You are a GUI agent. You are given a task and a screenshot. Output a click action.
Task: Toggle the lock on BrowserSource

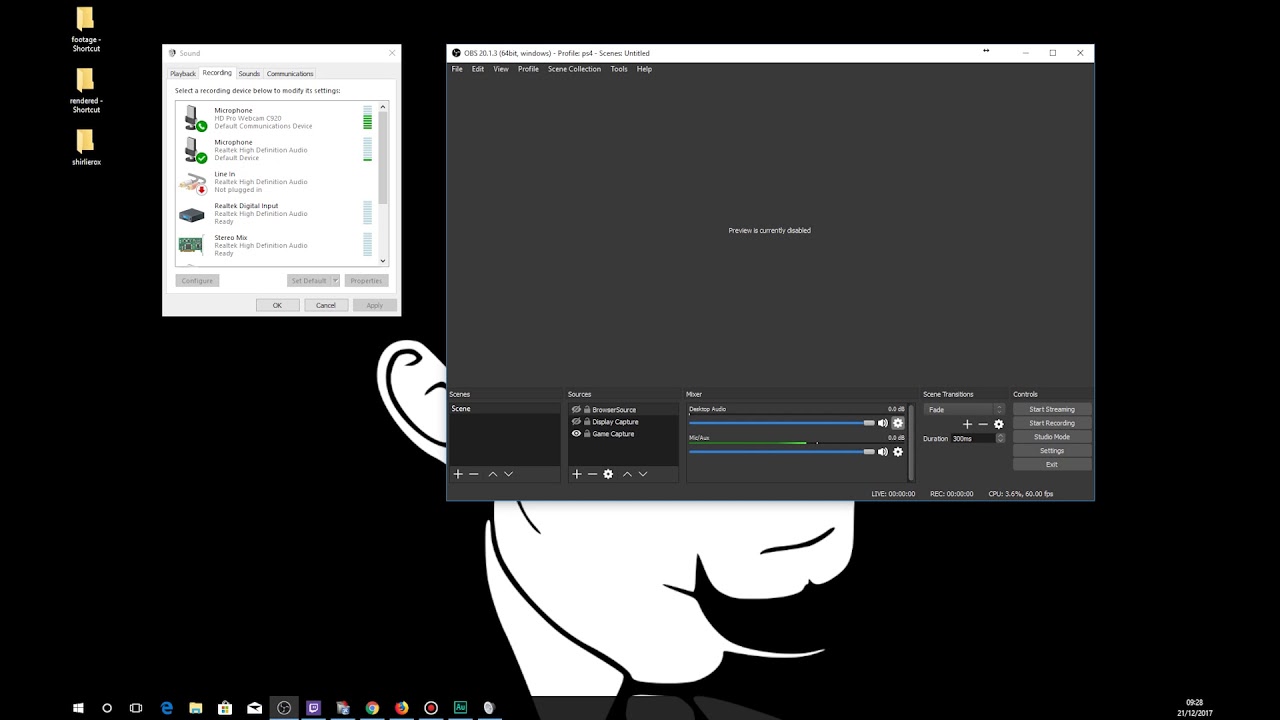[x=587, y=410]
